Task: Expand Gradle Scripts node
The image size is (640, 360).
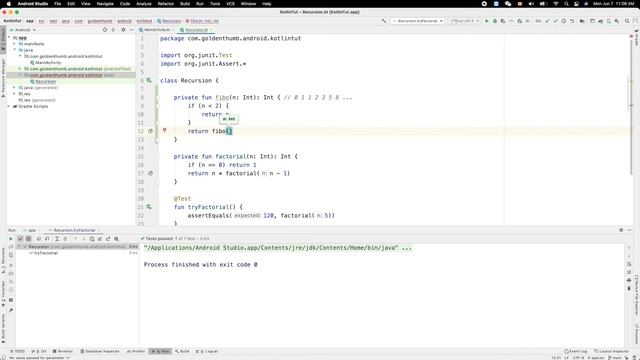Action: (x=9, y=106)
